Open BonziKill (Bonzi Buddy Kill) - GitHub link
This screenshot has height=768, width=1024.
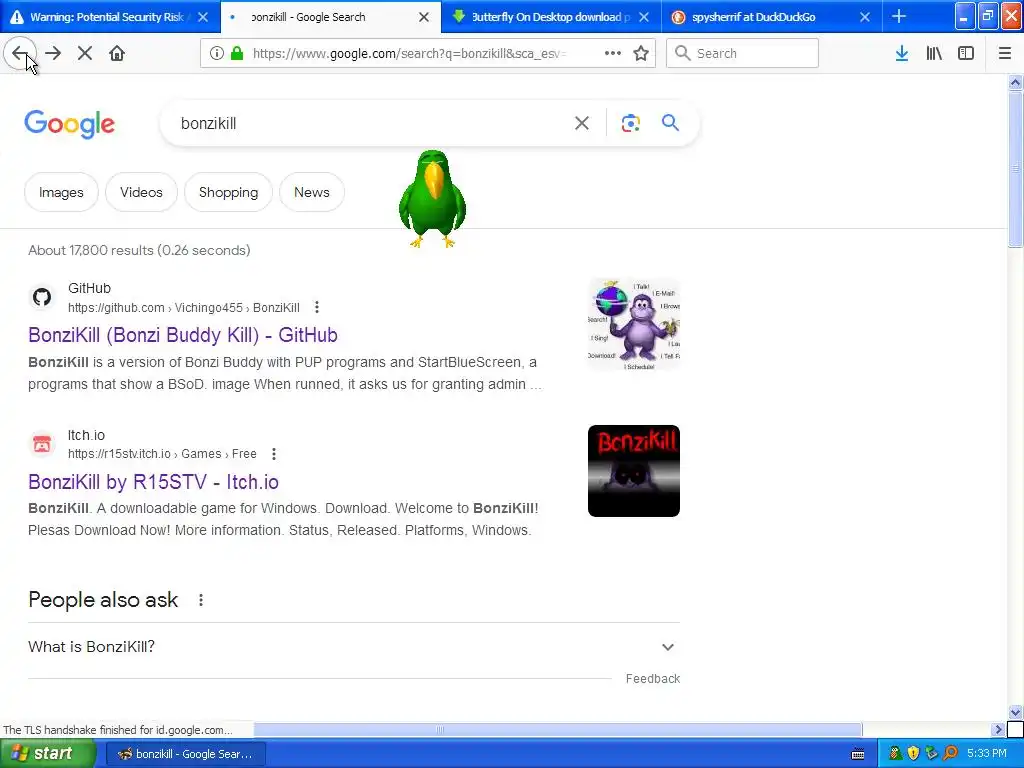183,335
